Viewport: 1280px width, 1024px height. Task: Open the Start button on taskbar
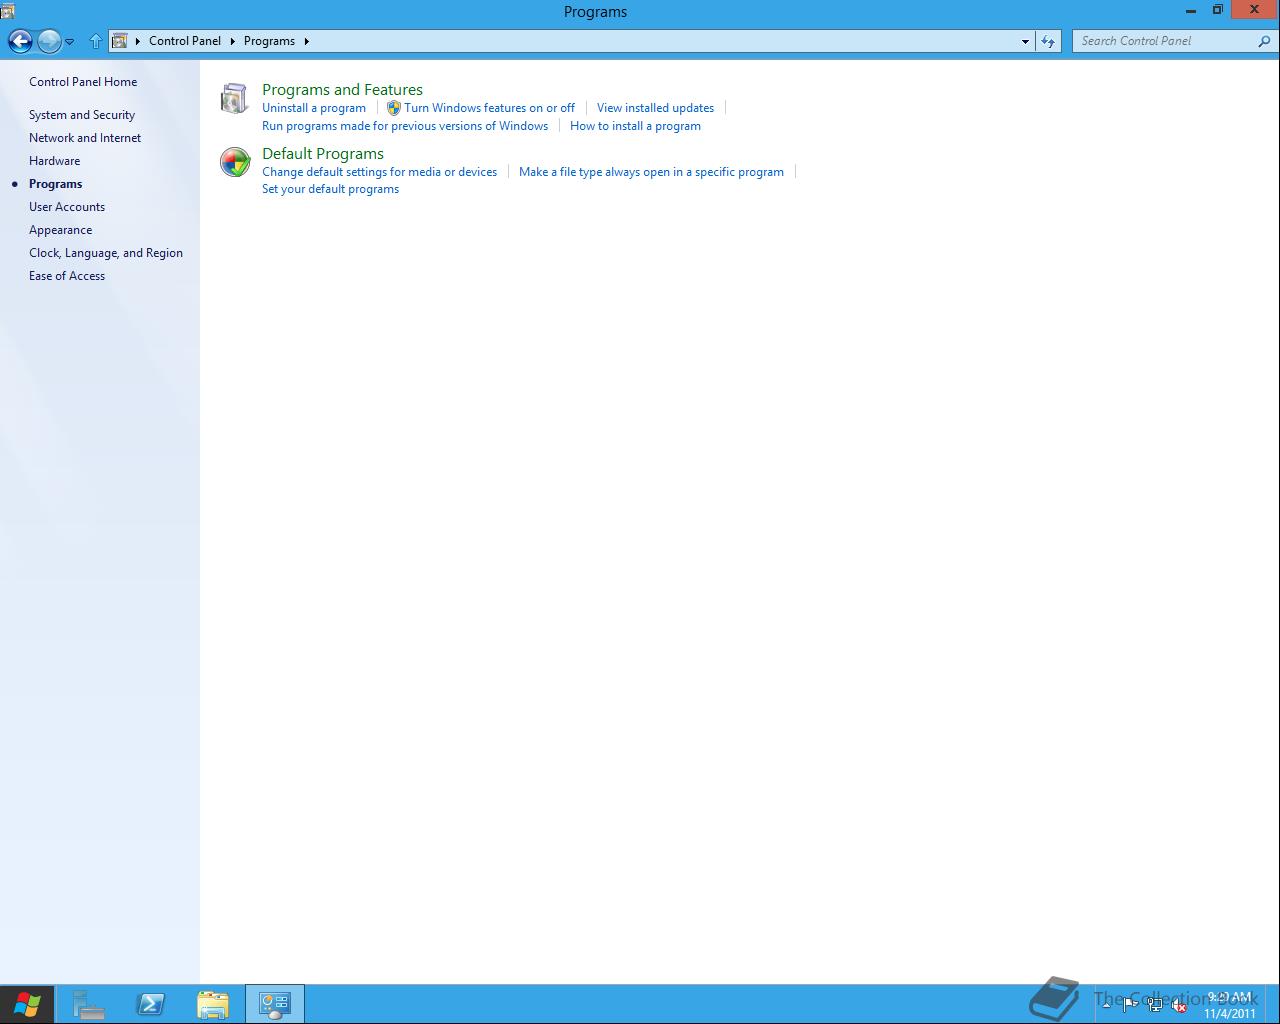pyautogui.click(x=27, y=1004)
